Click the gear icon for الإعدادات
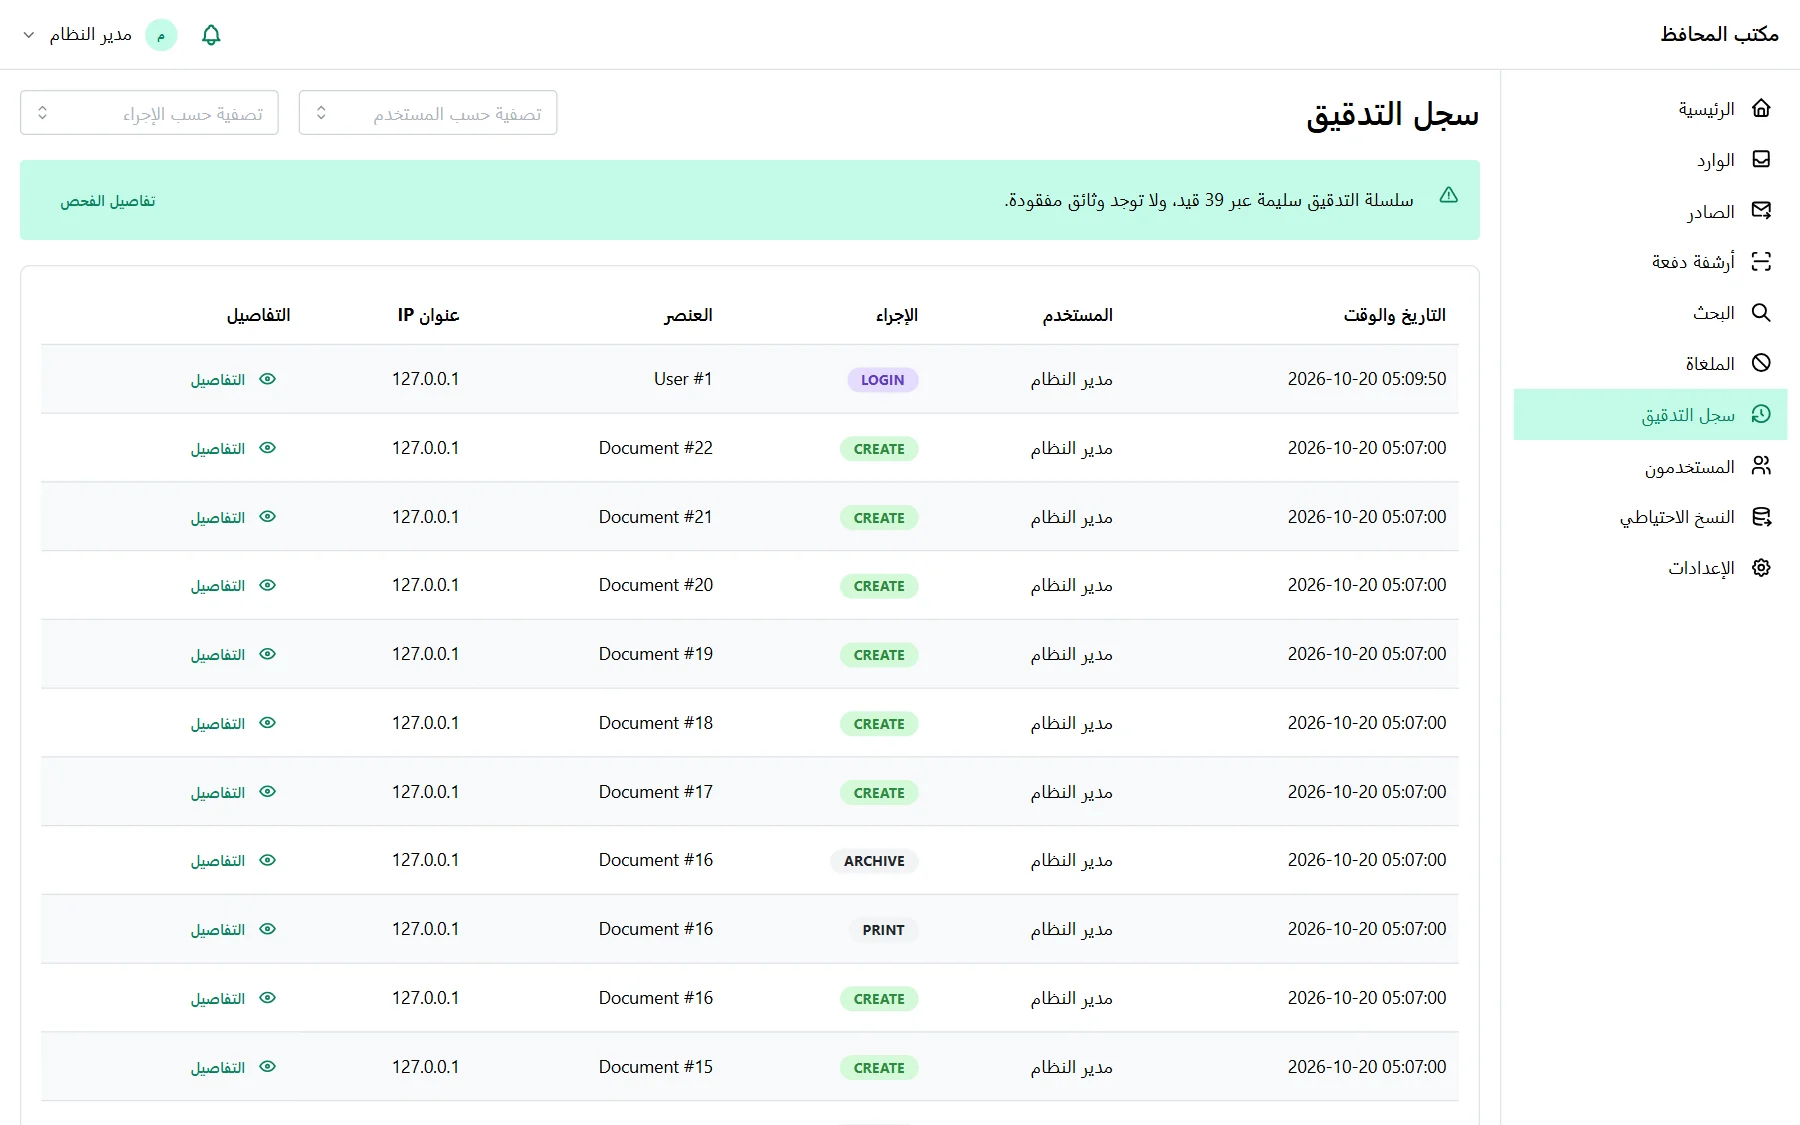This screenshot has height=1125, width=1800. pyautogui.click(x=1761, y=567)
